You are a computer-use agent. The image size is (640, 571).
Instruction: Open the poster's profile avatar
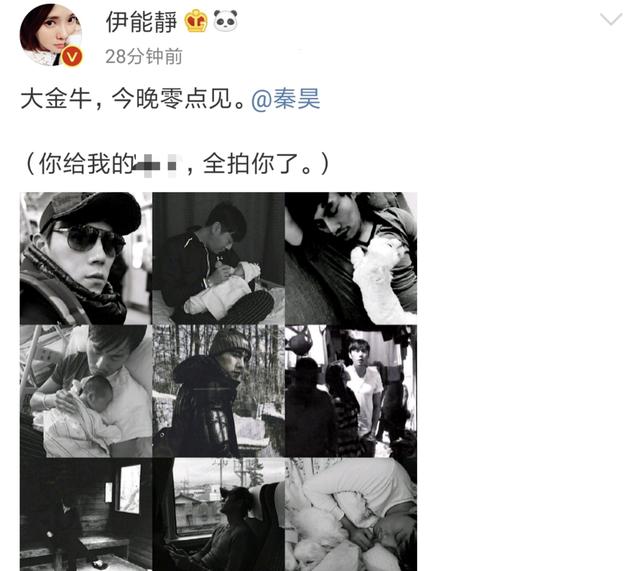(x=51, y=35)
